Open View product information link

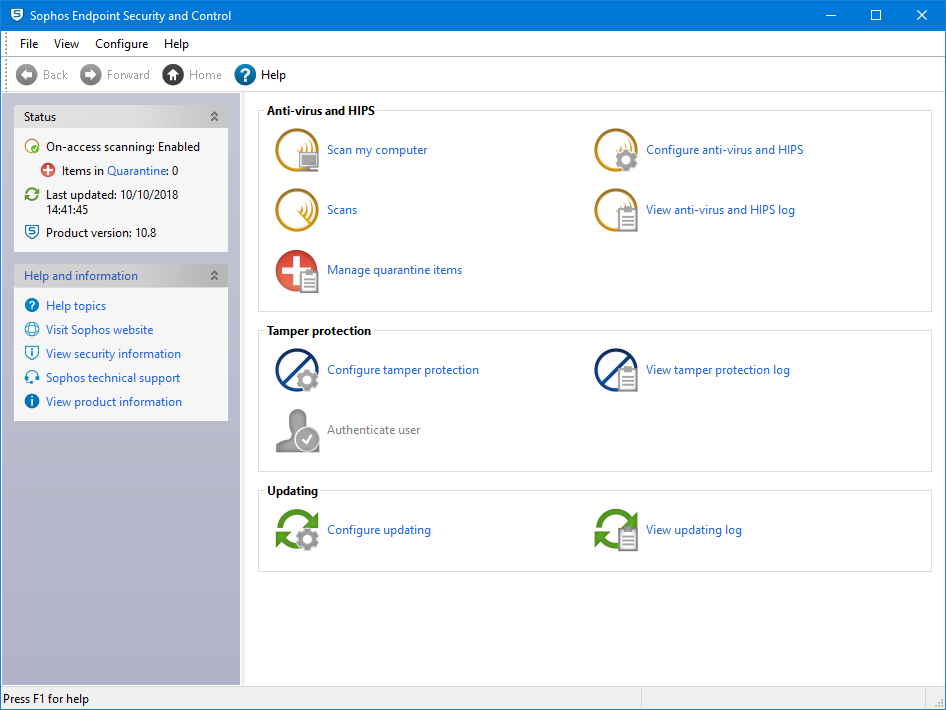[114, 402]
